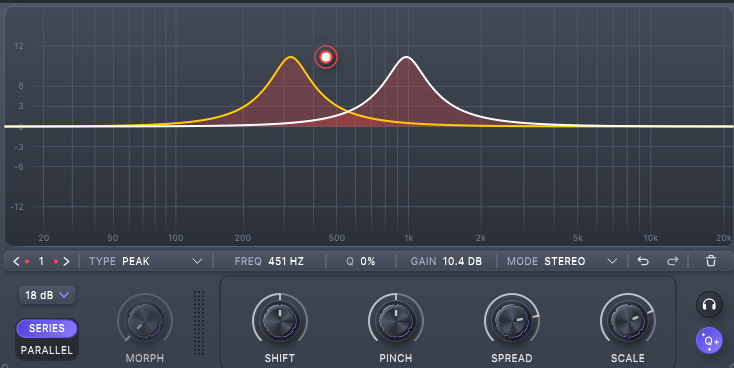Click the MORPH knob
Screen dimensions: 734x368
pos(145,321)
